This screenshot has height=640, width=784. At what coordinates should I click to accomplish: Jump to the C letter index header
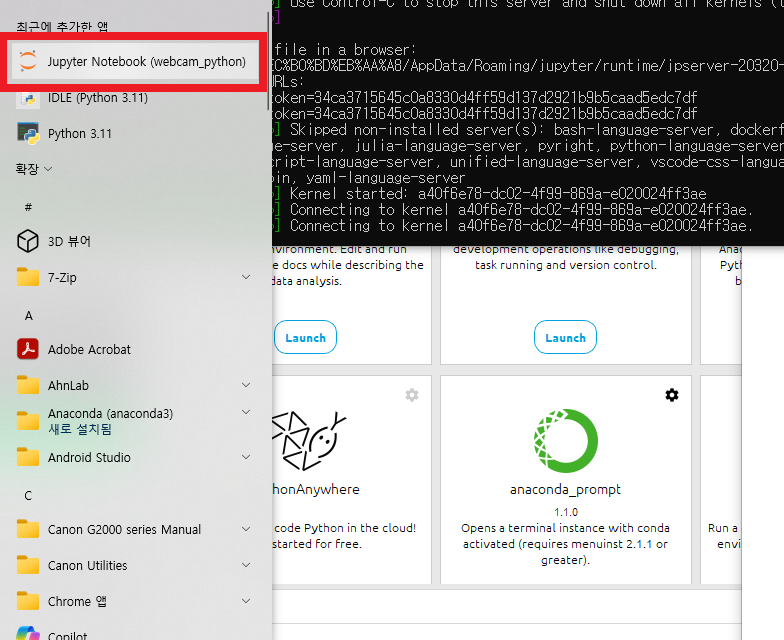pyautogui.click(x=28, y=496)
